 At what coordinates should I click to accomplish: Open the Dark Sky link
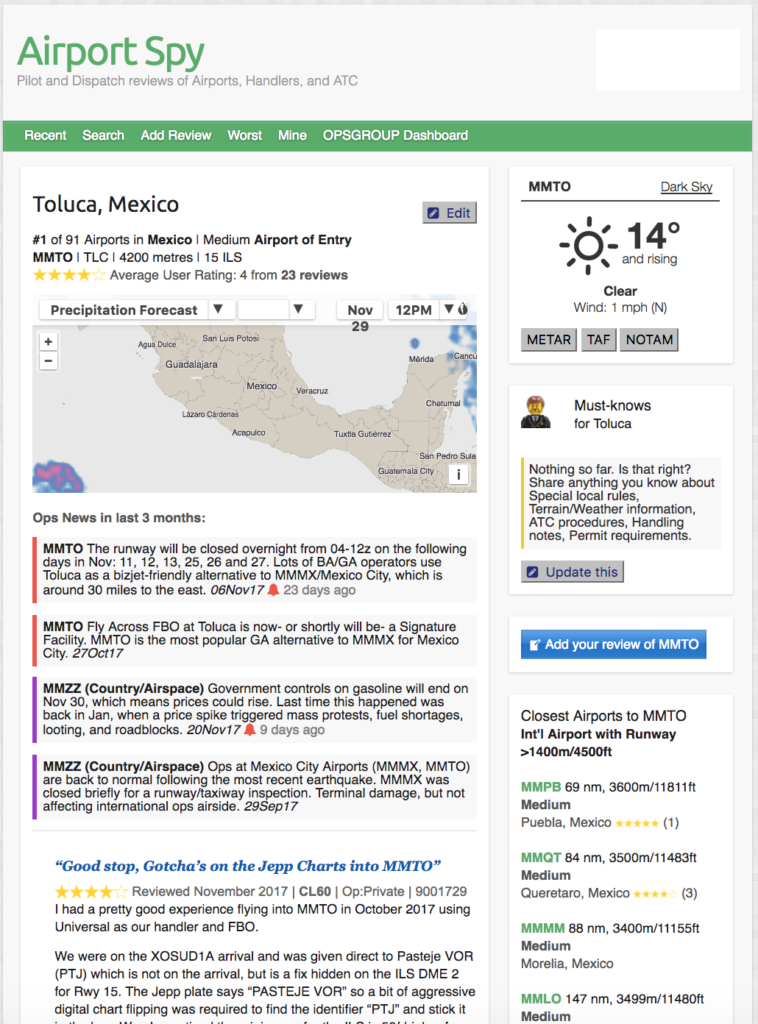[686, 187]
